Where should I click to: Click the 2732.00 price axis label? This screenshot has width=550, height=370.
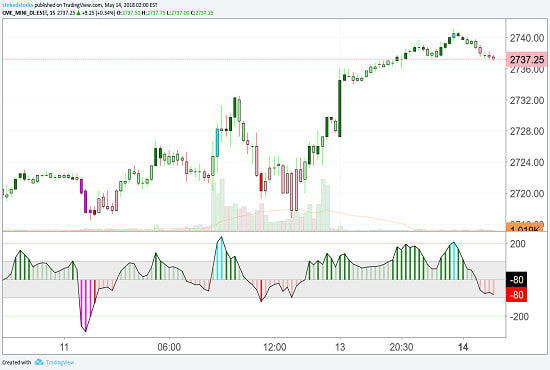(527, 100)
